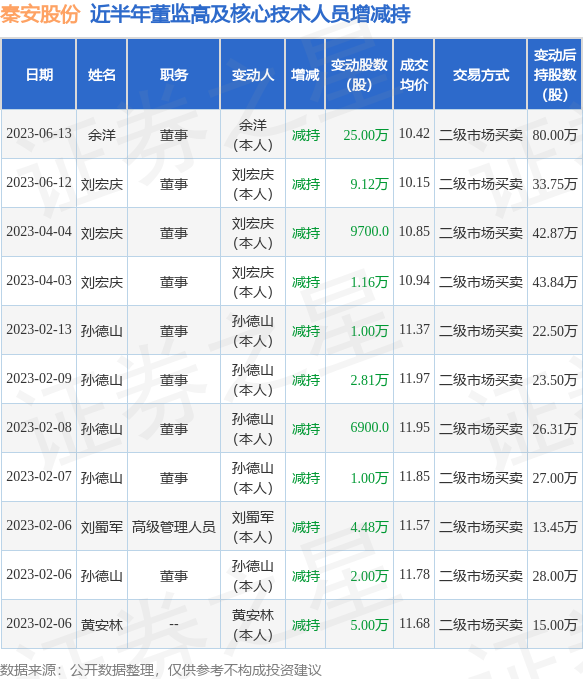This screenshot has height=679, width=583.
Task: Click the average price 11.37
Action: 414,330
